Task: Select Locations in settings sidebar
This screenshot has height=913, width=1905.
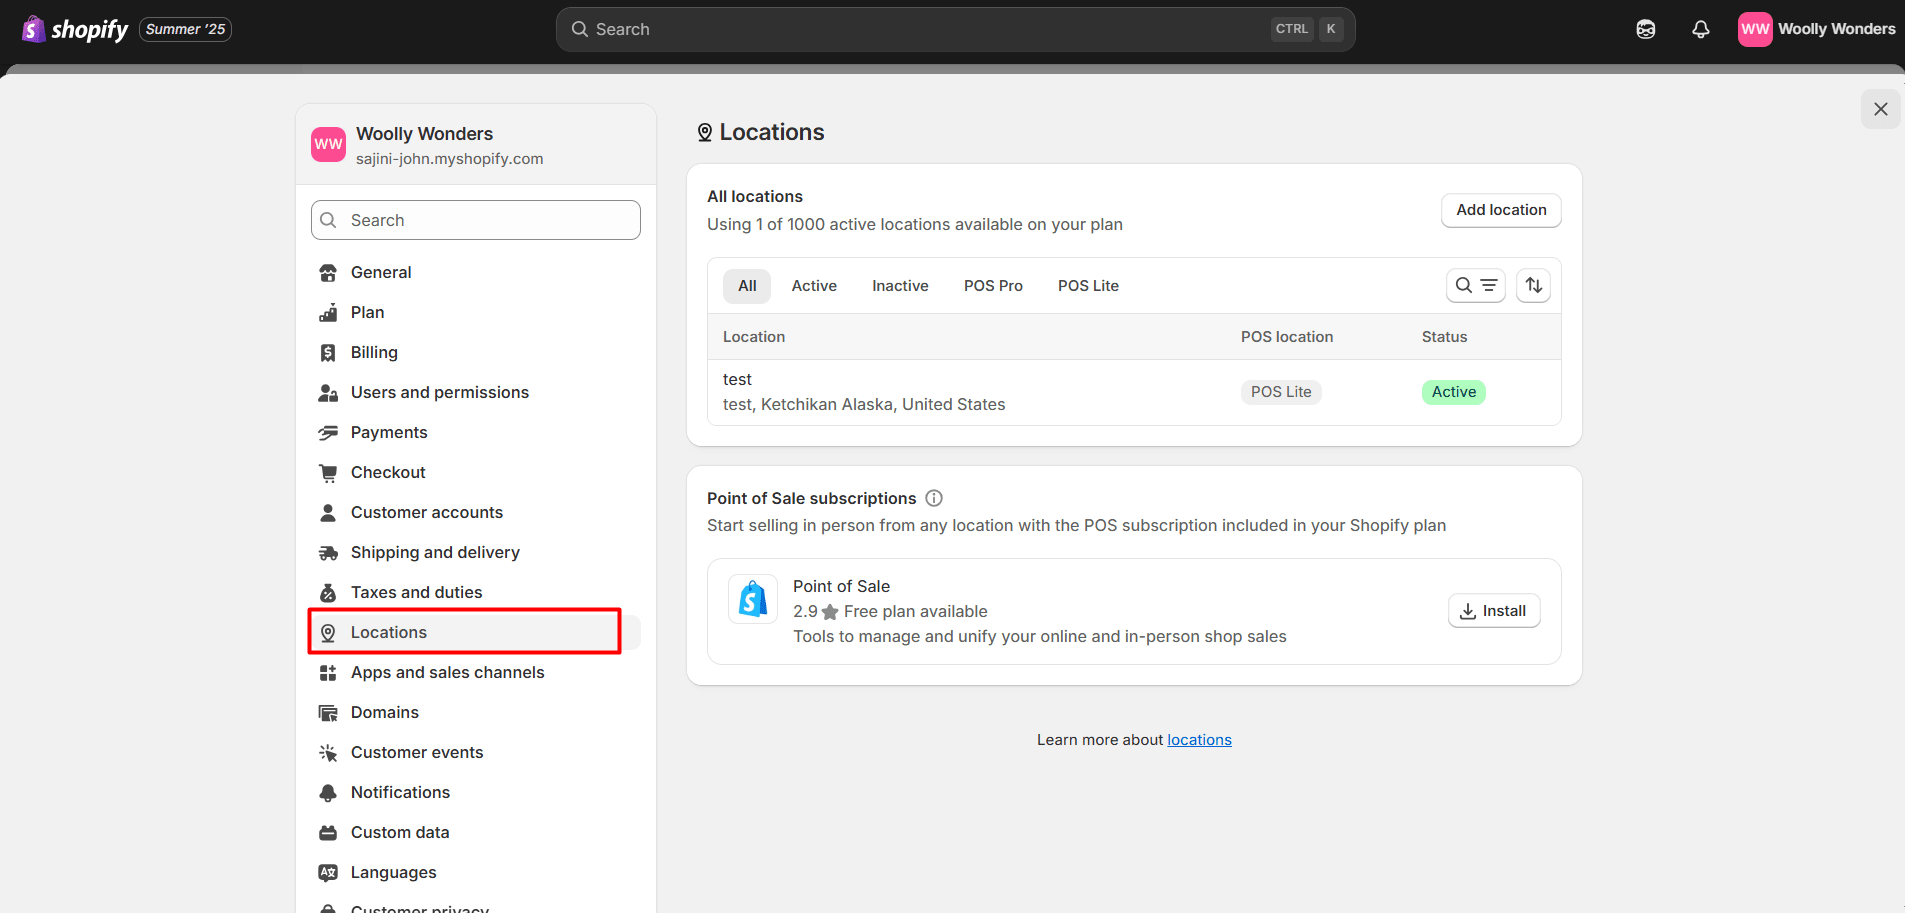Action: tap(476, 632)
